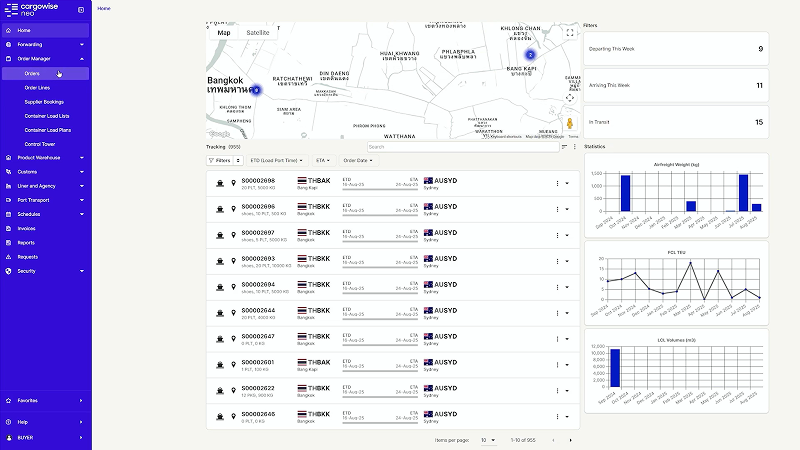Click location pin for order S00002698
This screenshot has height=450, width=800.
[x=234, y=183]
